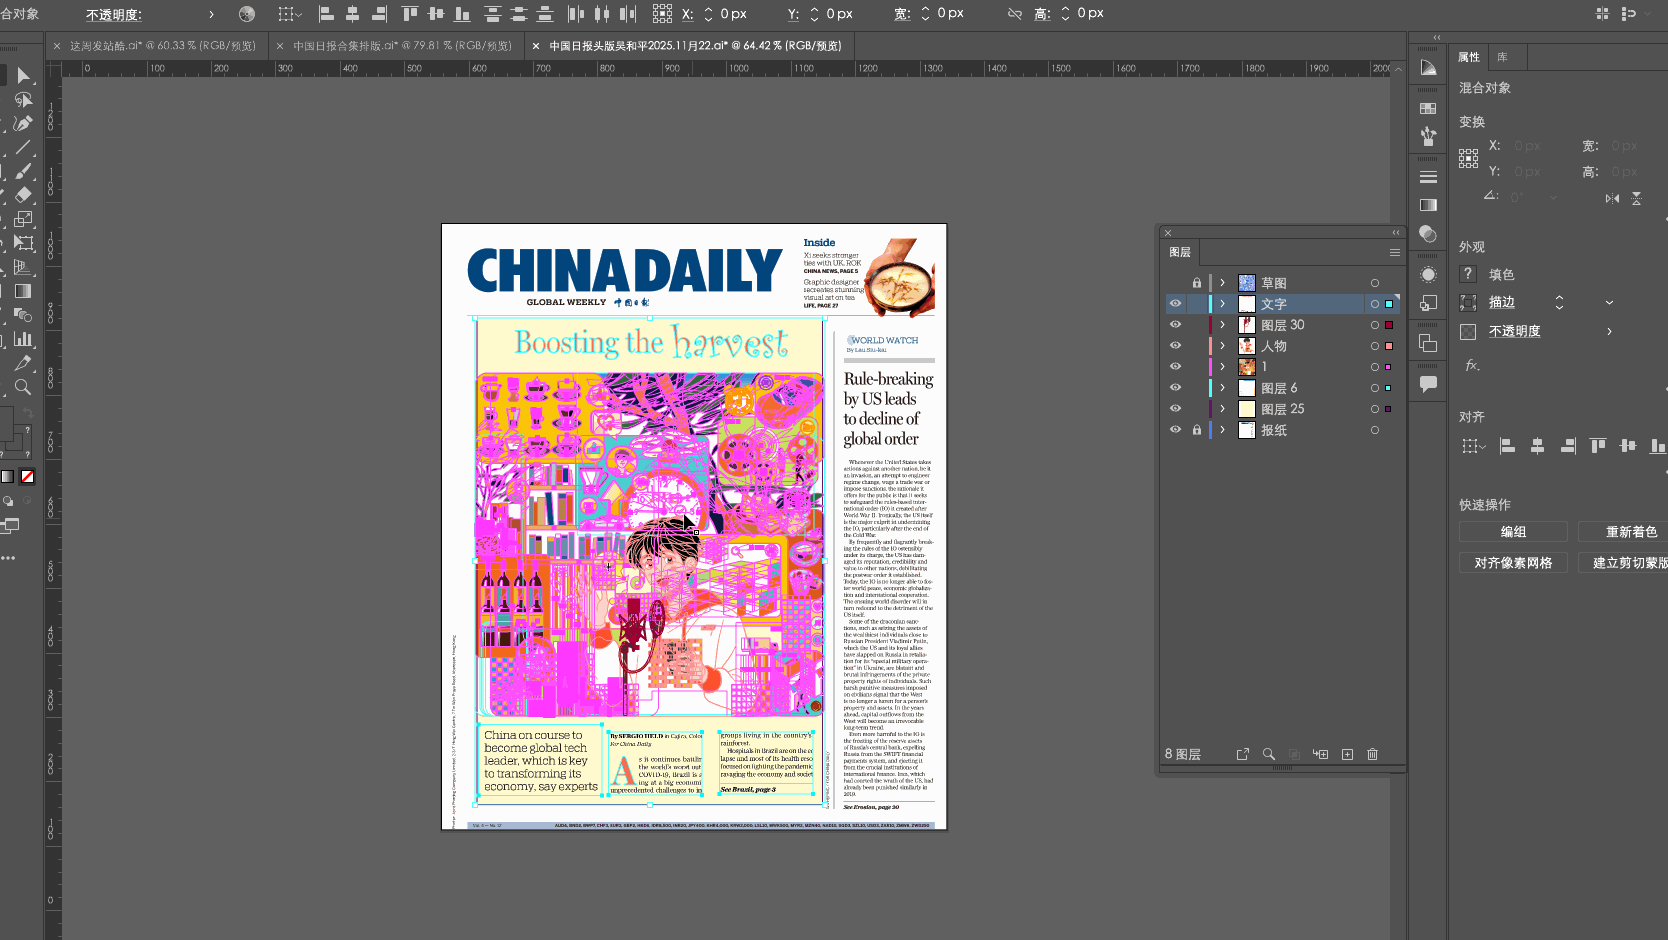Click horizontal align left icon in top control bar
Screen dimensions: 1668x940
click(326, 14)
